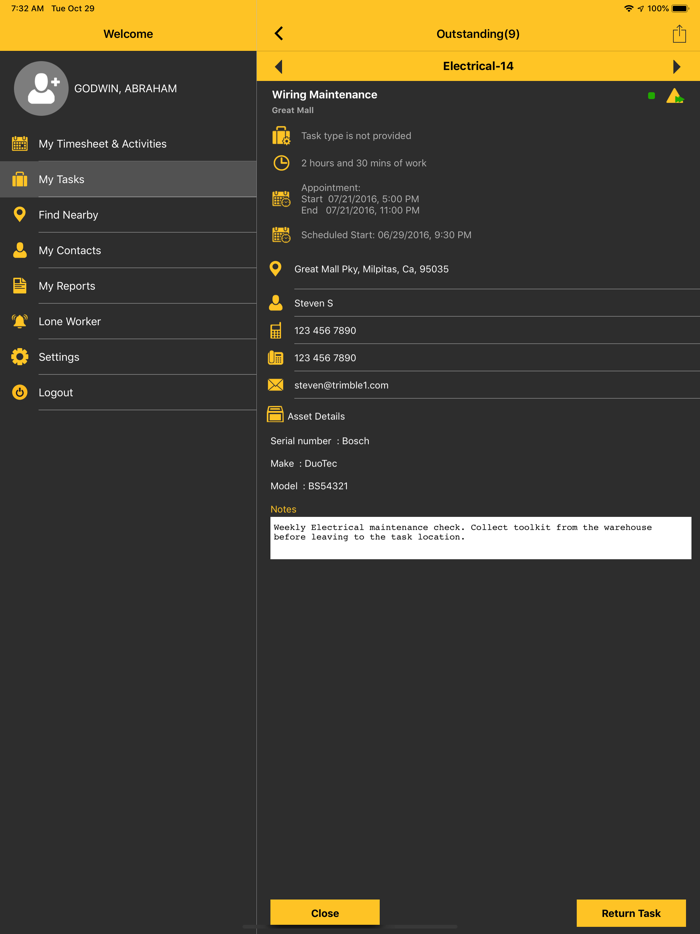Click the task type briefcase icon
Image resolution: width=700 pixels, height=934 pixels.
coord(281,136)
